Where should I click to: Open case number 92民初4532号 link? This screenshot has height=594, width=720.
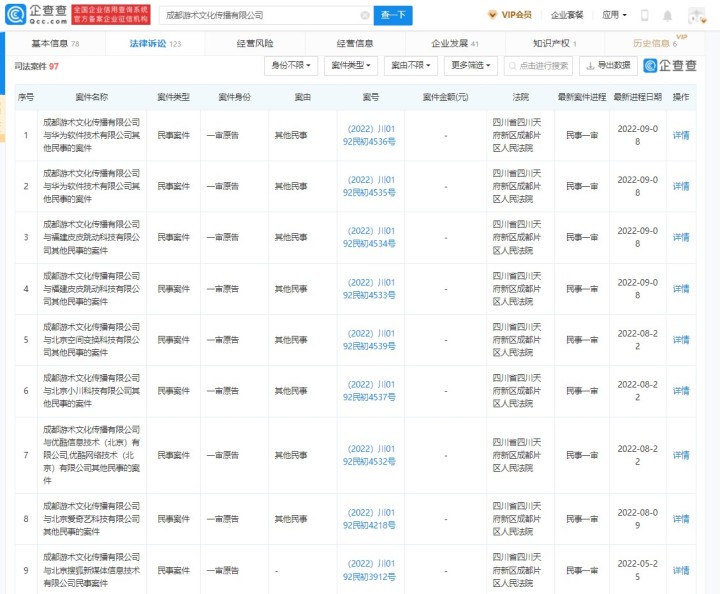click(x=369, y=455)
